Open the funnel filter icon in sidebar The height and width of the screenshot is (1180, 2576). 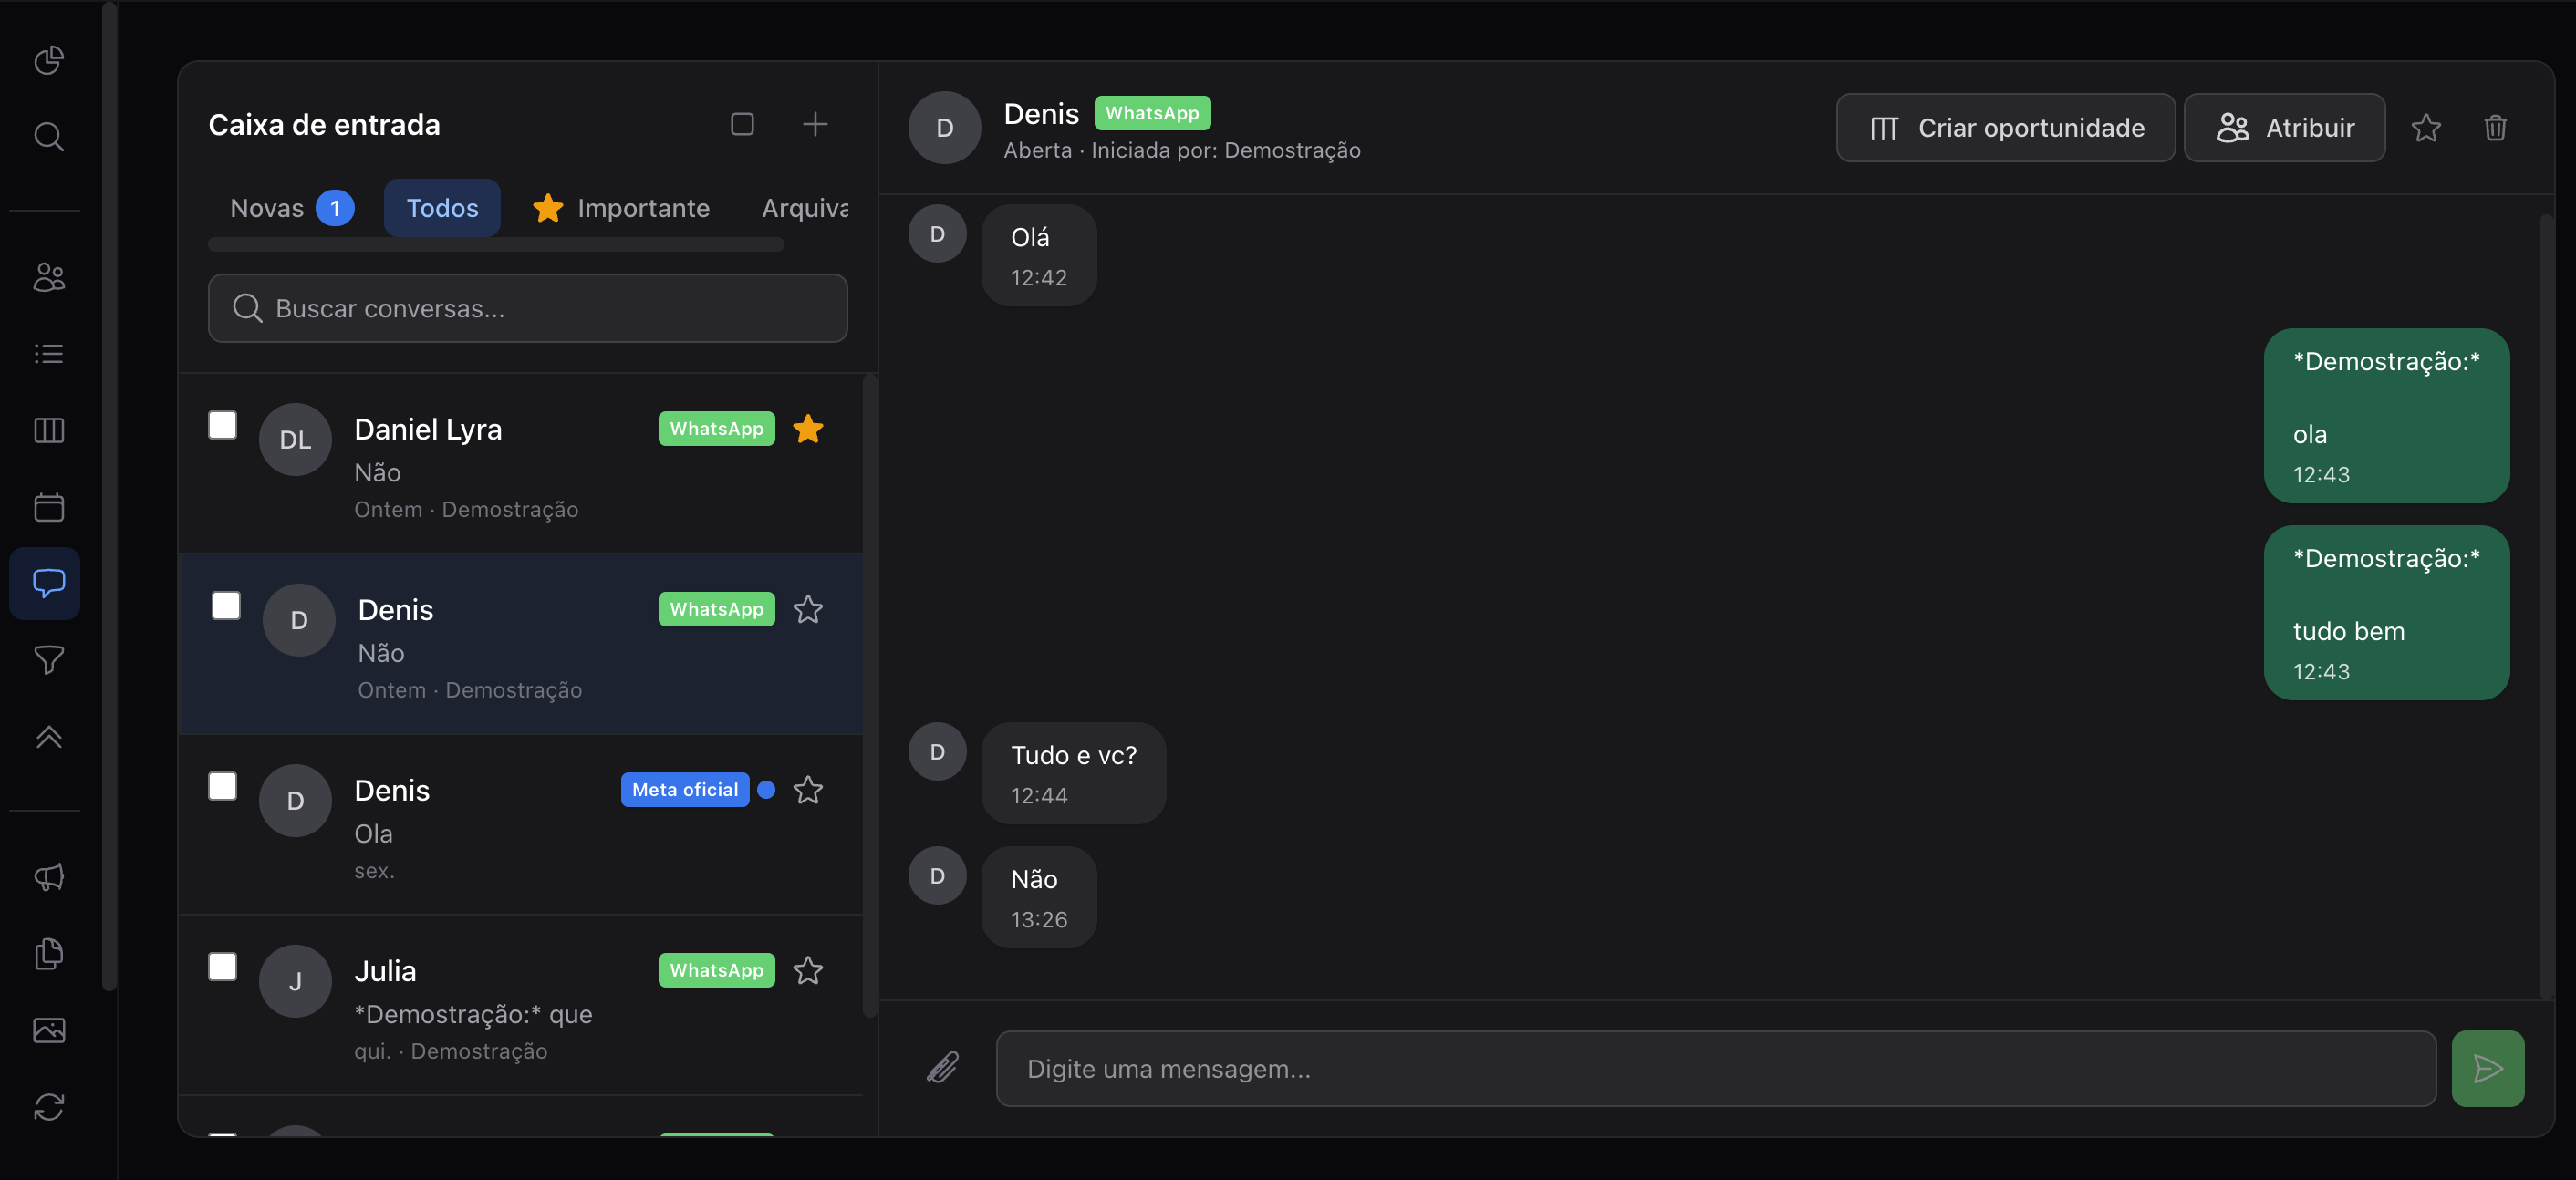tap(48, 660)
